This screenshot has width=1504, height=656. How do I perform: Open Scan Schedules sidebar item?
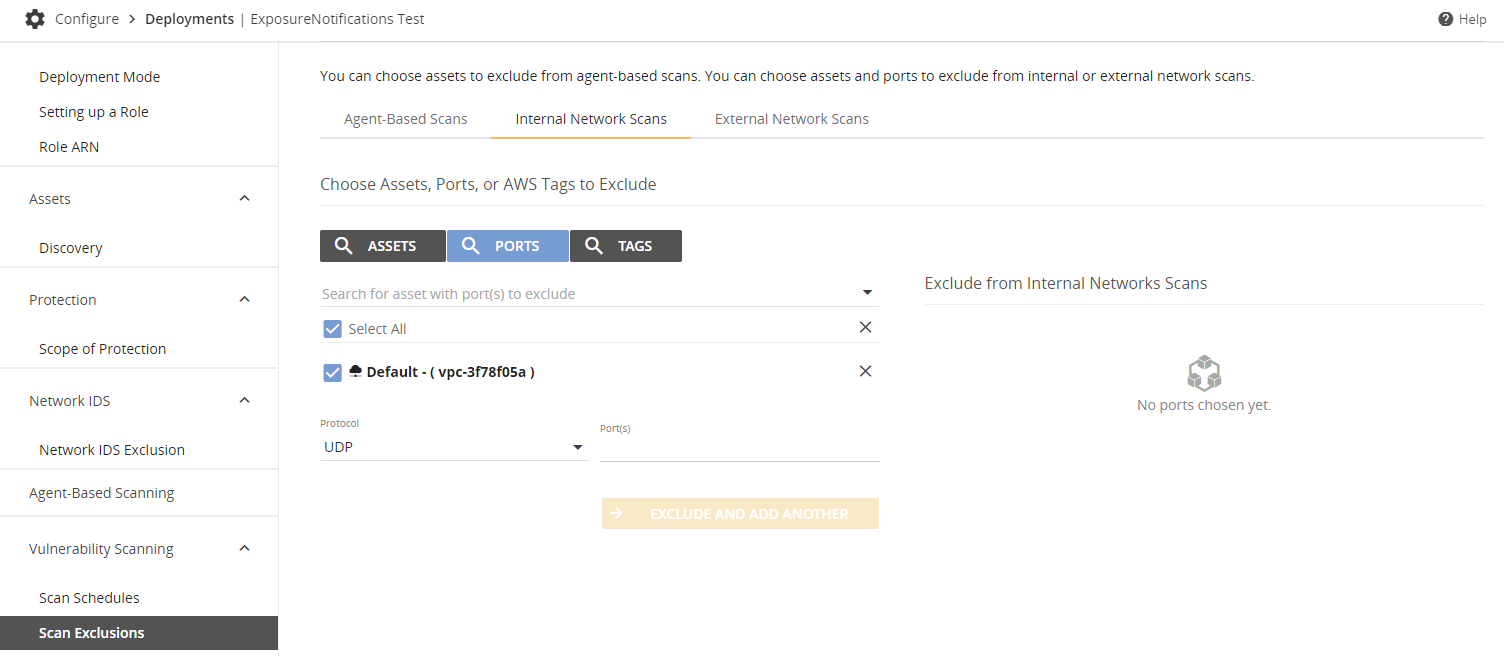click(x=89, y=598)
